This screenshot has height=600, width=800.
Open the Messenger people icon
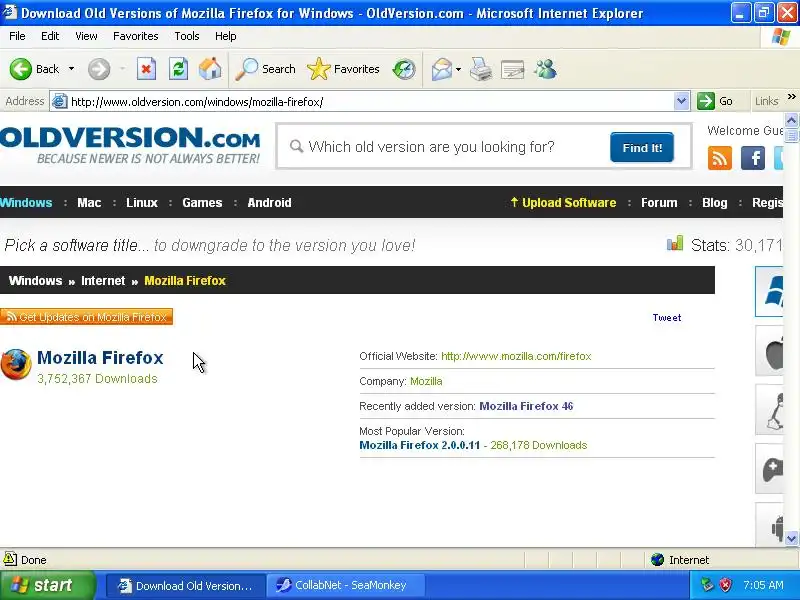(545, 69)
